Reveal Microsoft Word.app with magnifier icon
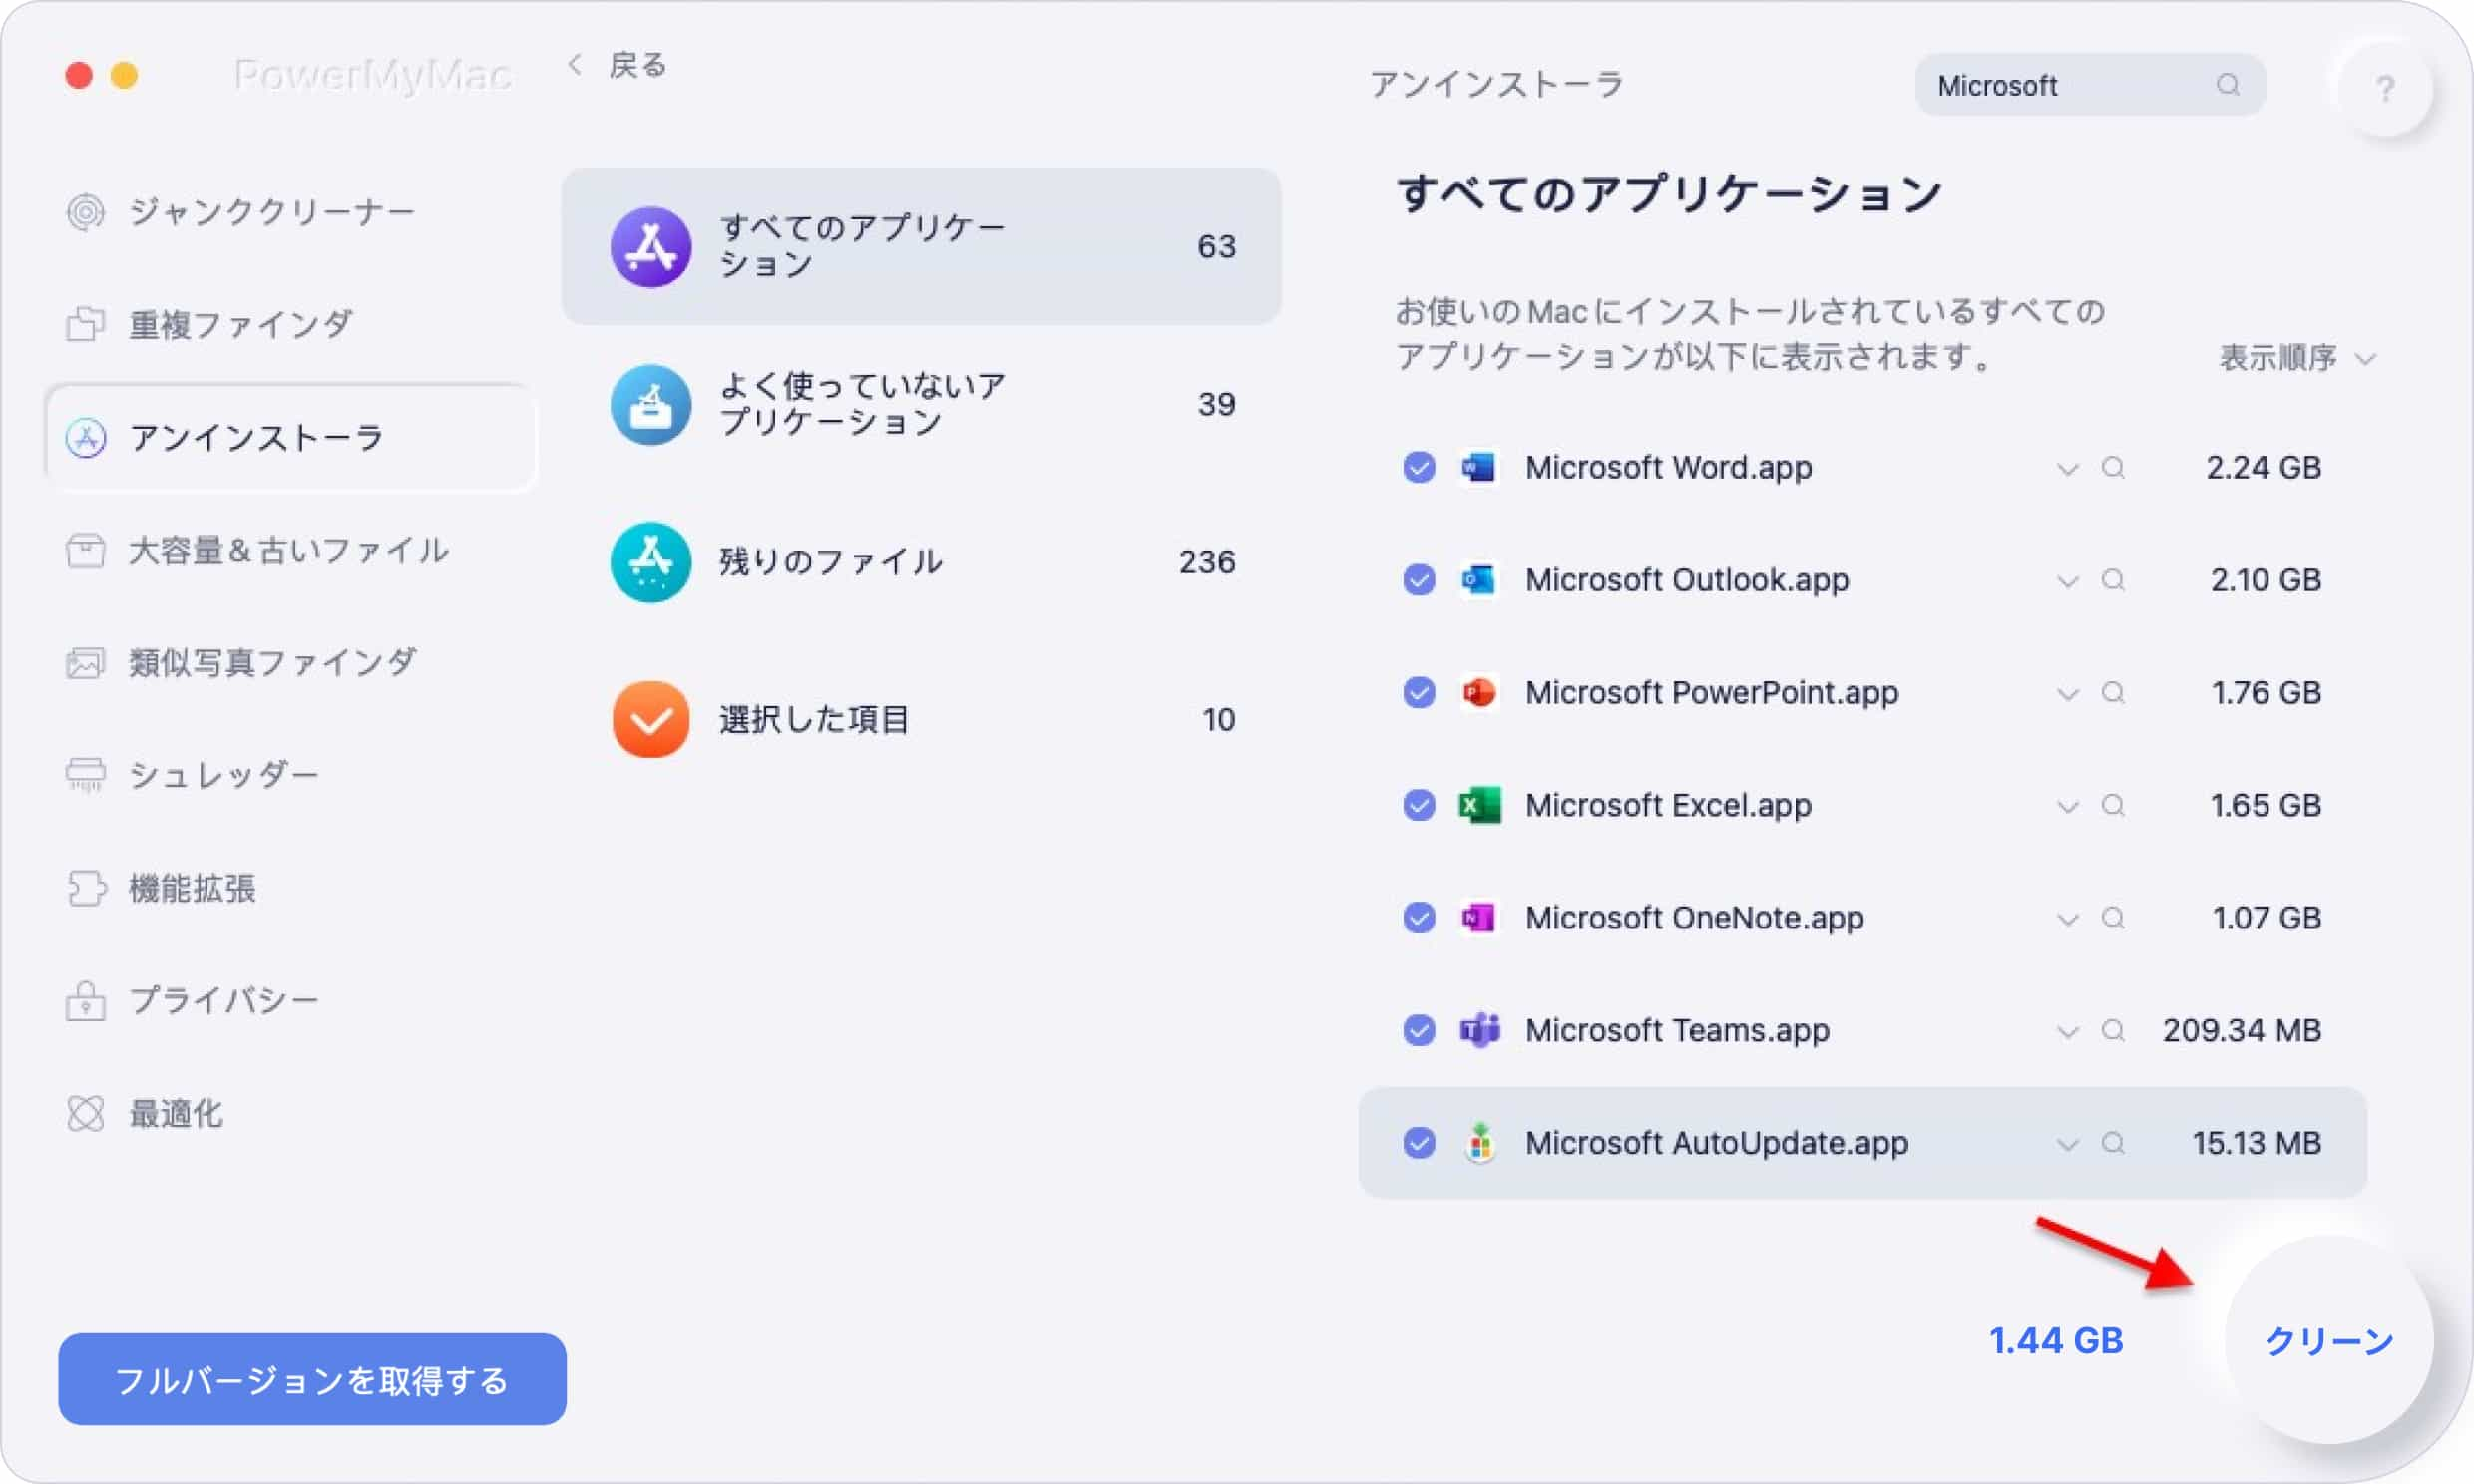This screenshot has height=1484, width=2474. (x=2113, y=467)
